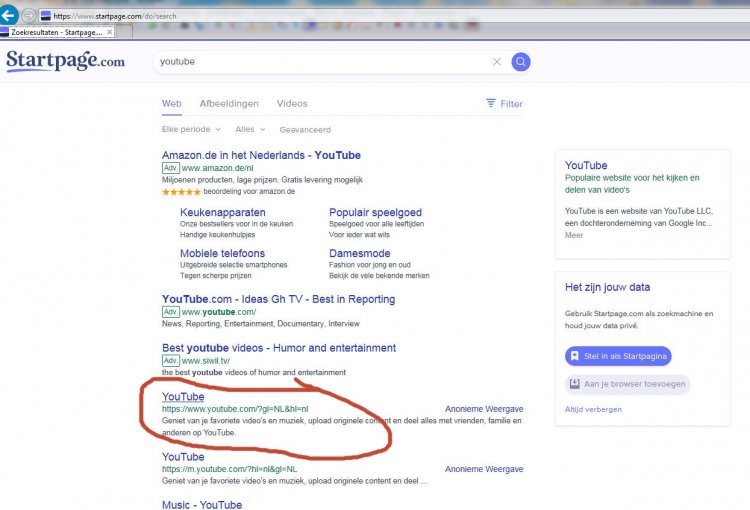Screen dimensions: 750x510
Task: Click the browser forward arrow button
Action: [x=29, y=15]
